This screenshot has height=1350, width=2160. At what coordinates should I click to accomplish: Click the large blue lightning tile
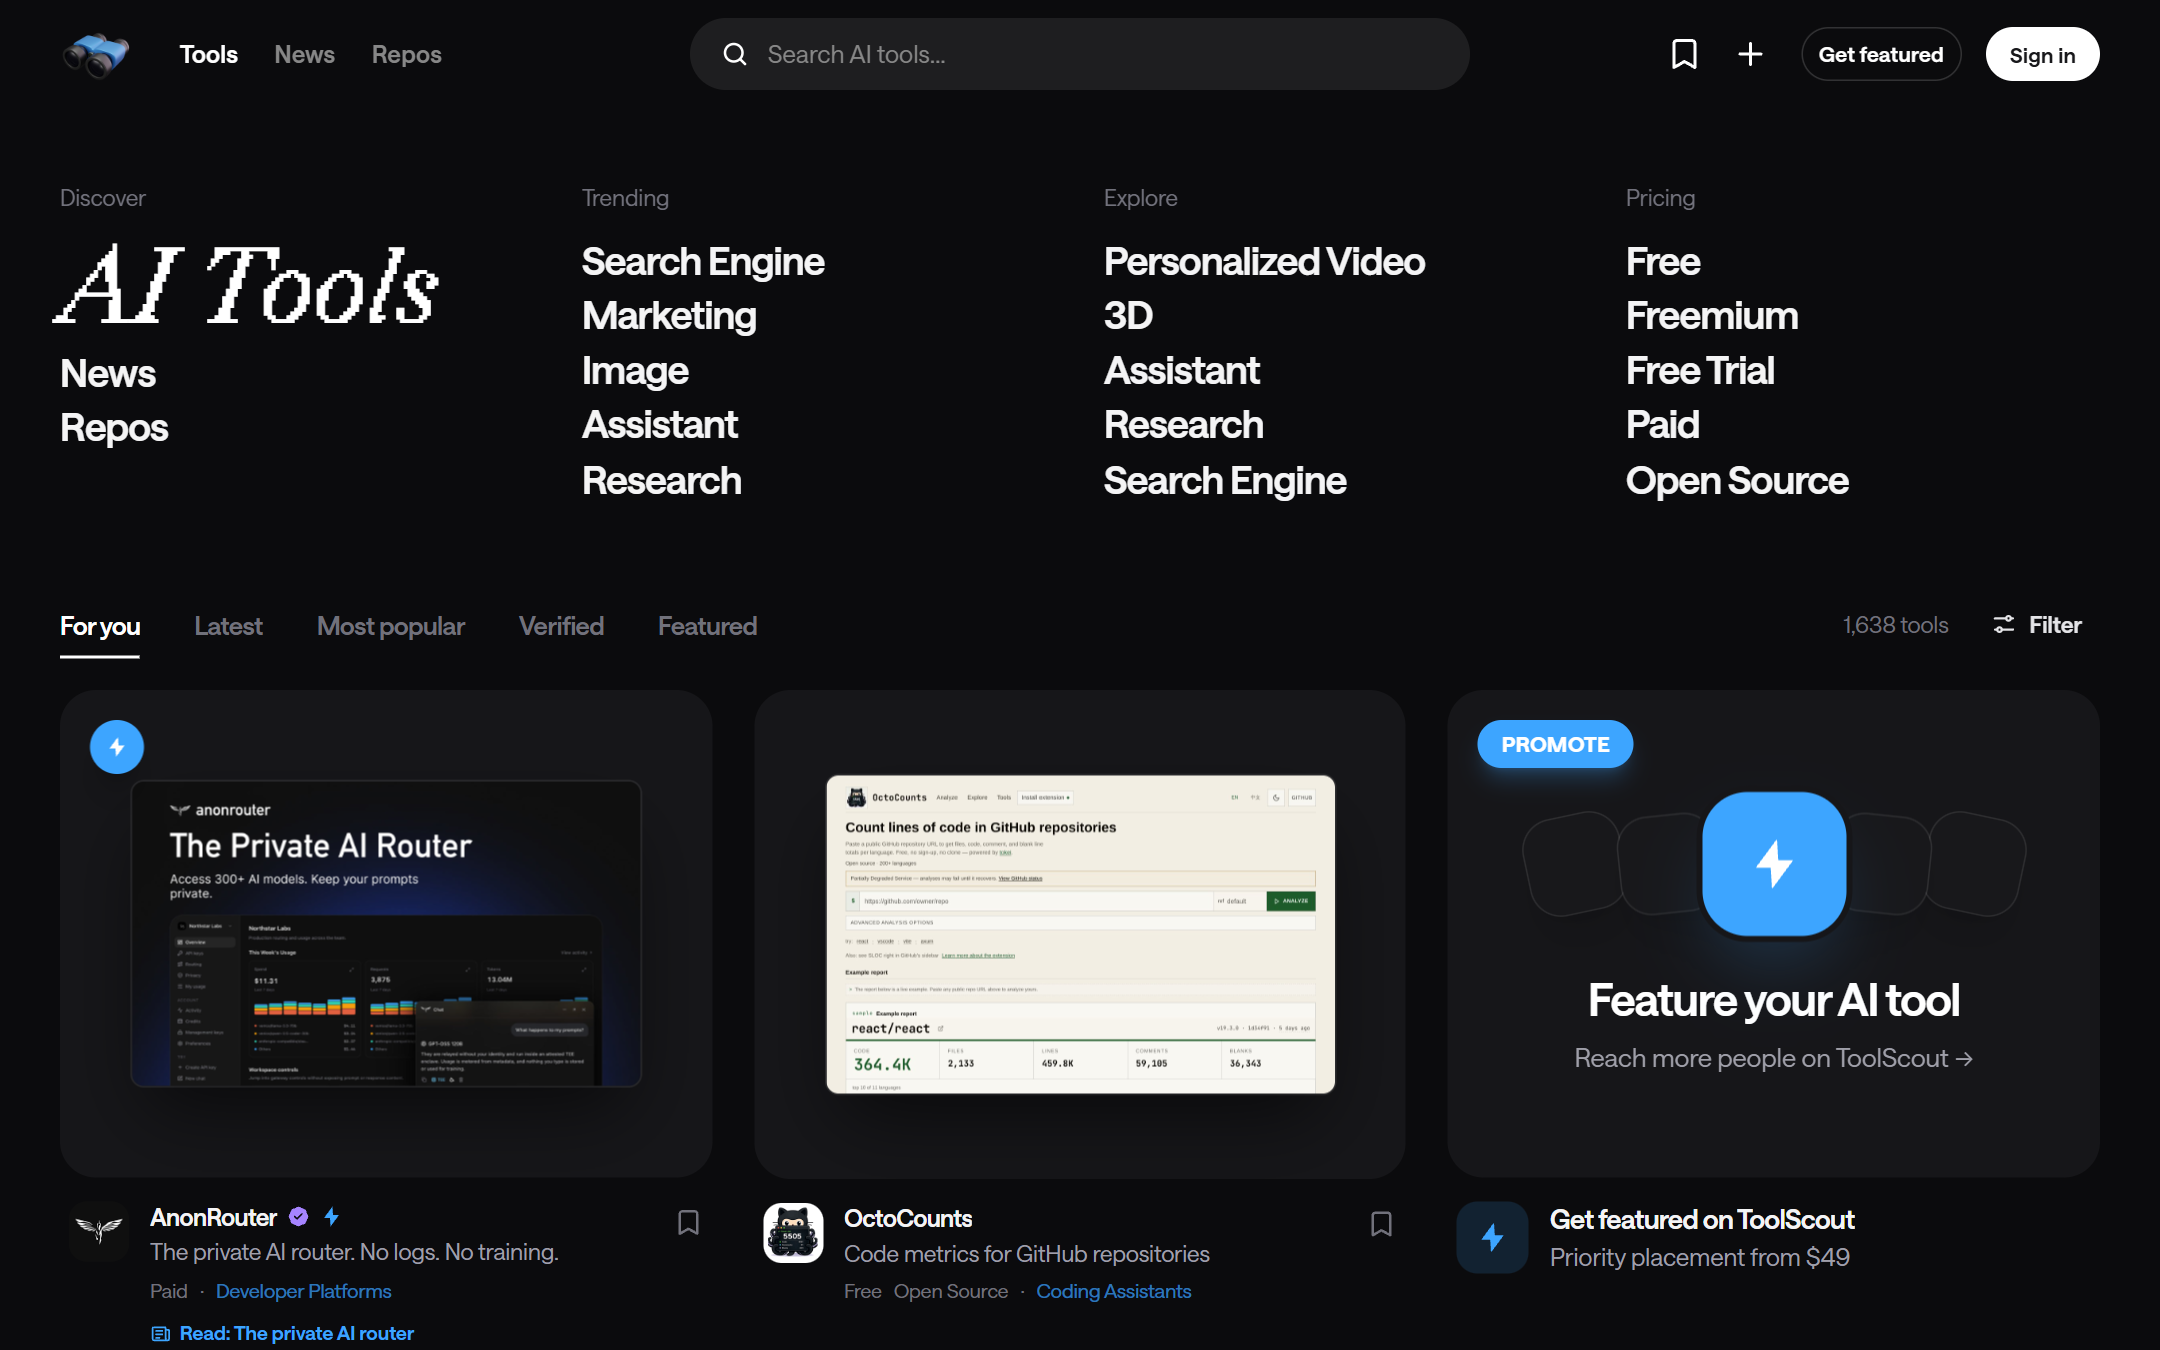click(x=1774, y=864)
